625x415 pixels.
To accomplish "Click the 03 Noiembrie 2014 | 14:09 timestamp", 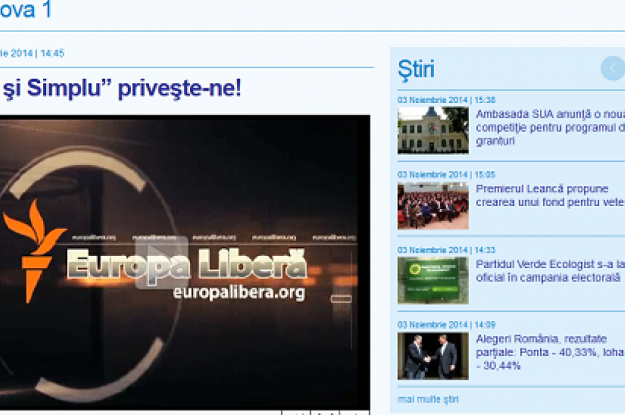I will (446, 325).
